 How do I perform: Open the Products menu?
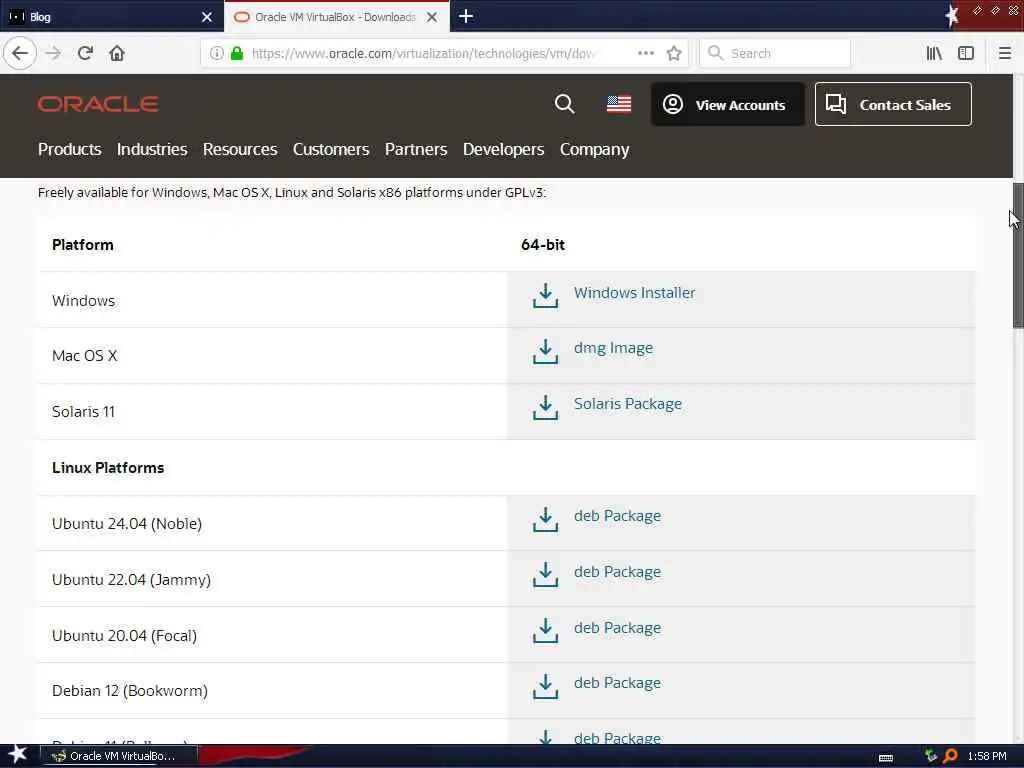pos(69,150)
